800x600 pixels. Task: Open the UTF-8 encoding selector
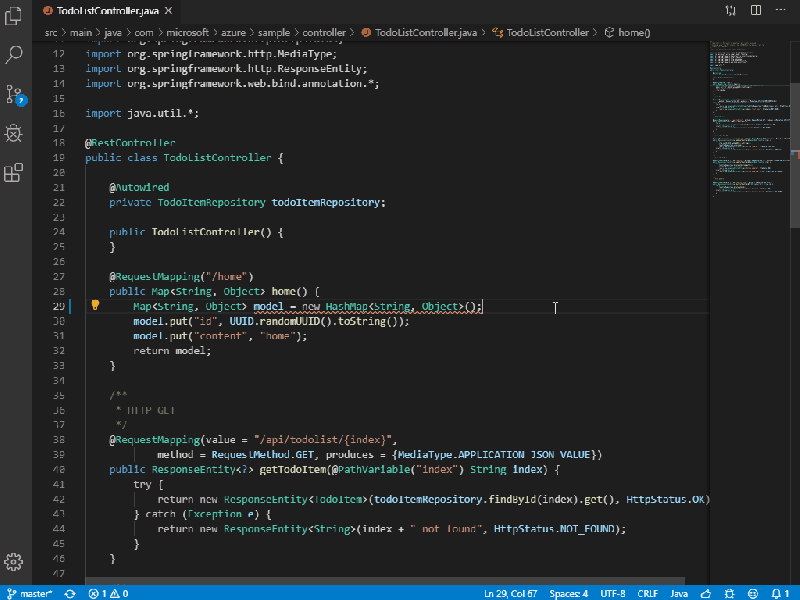pyautogui.click(x=612, y=593)
